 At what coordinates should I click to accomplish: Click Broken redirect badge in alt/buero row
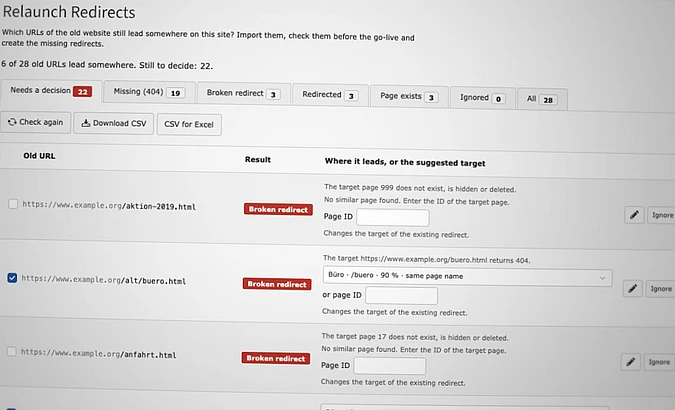(x=277, y=284)
